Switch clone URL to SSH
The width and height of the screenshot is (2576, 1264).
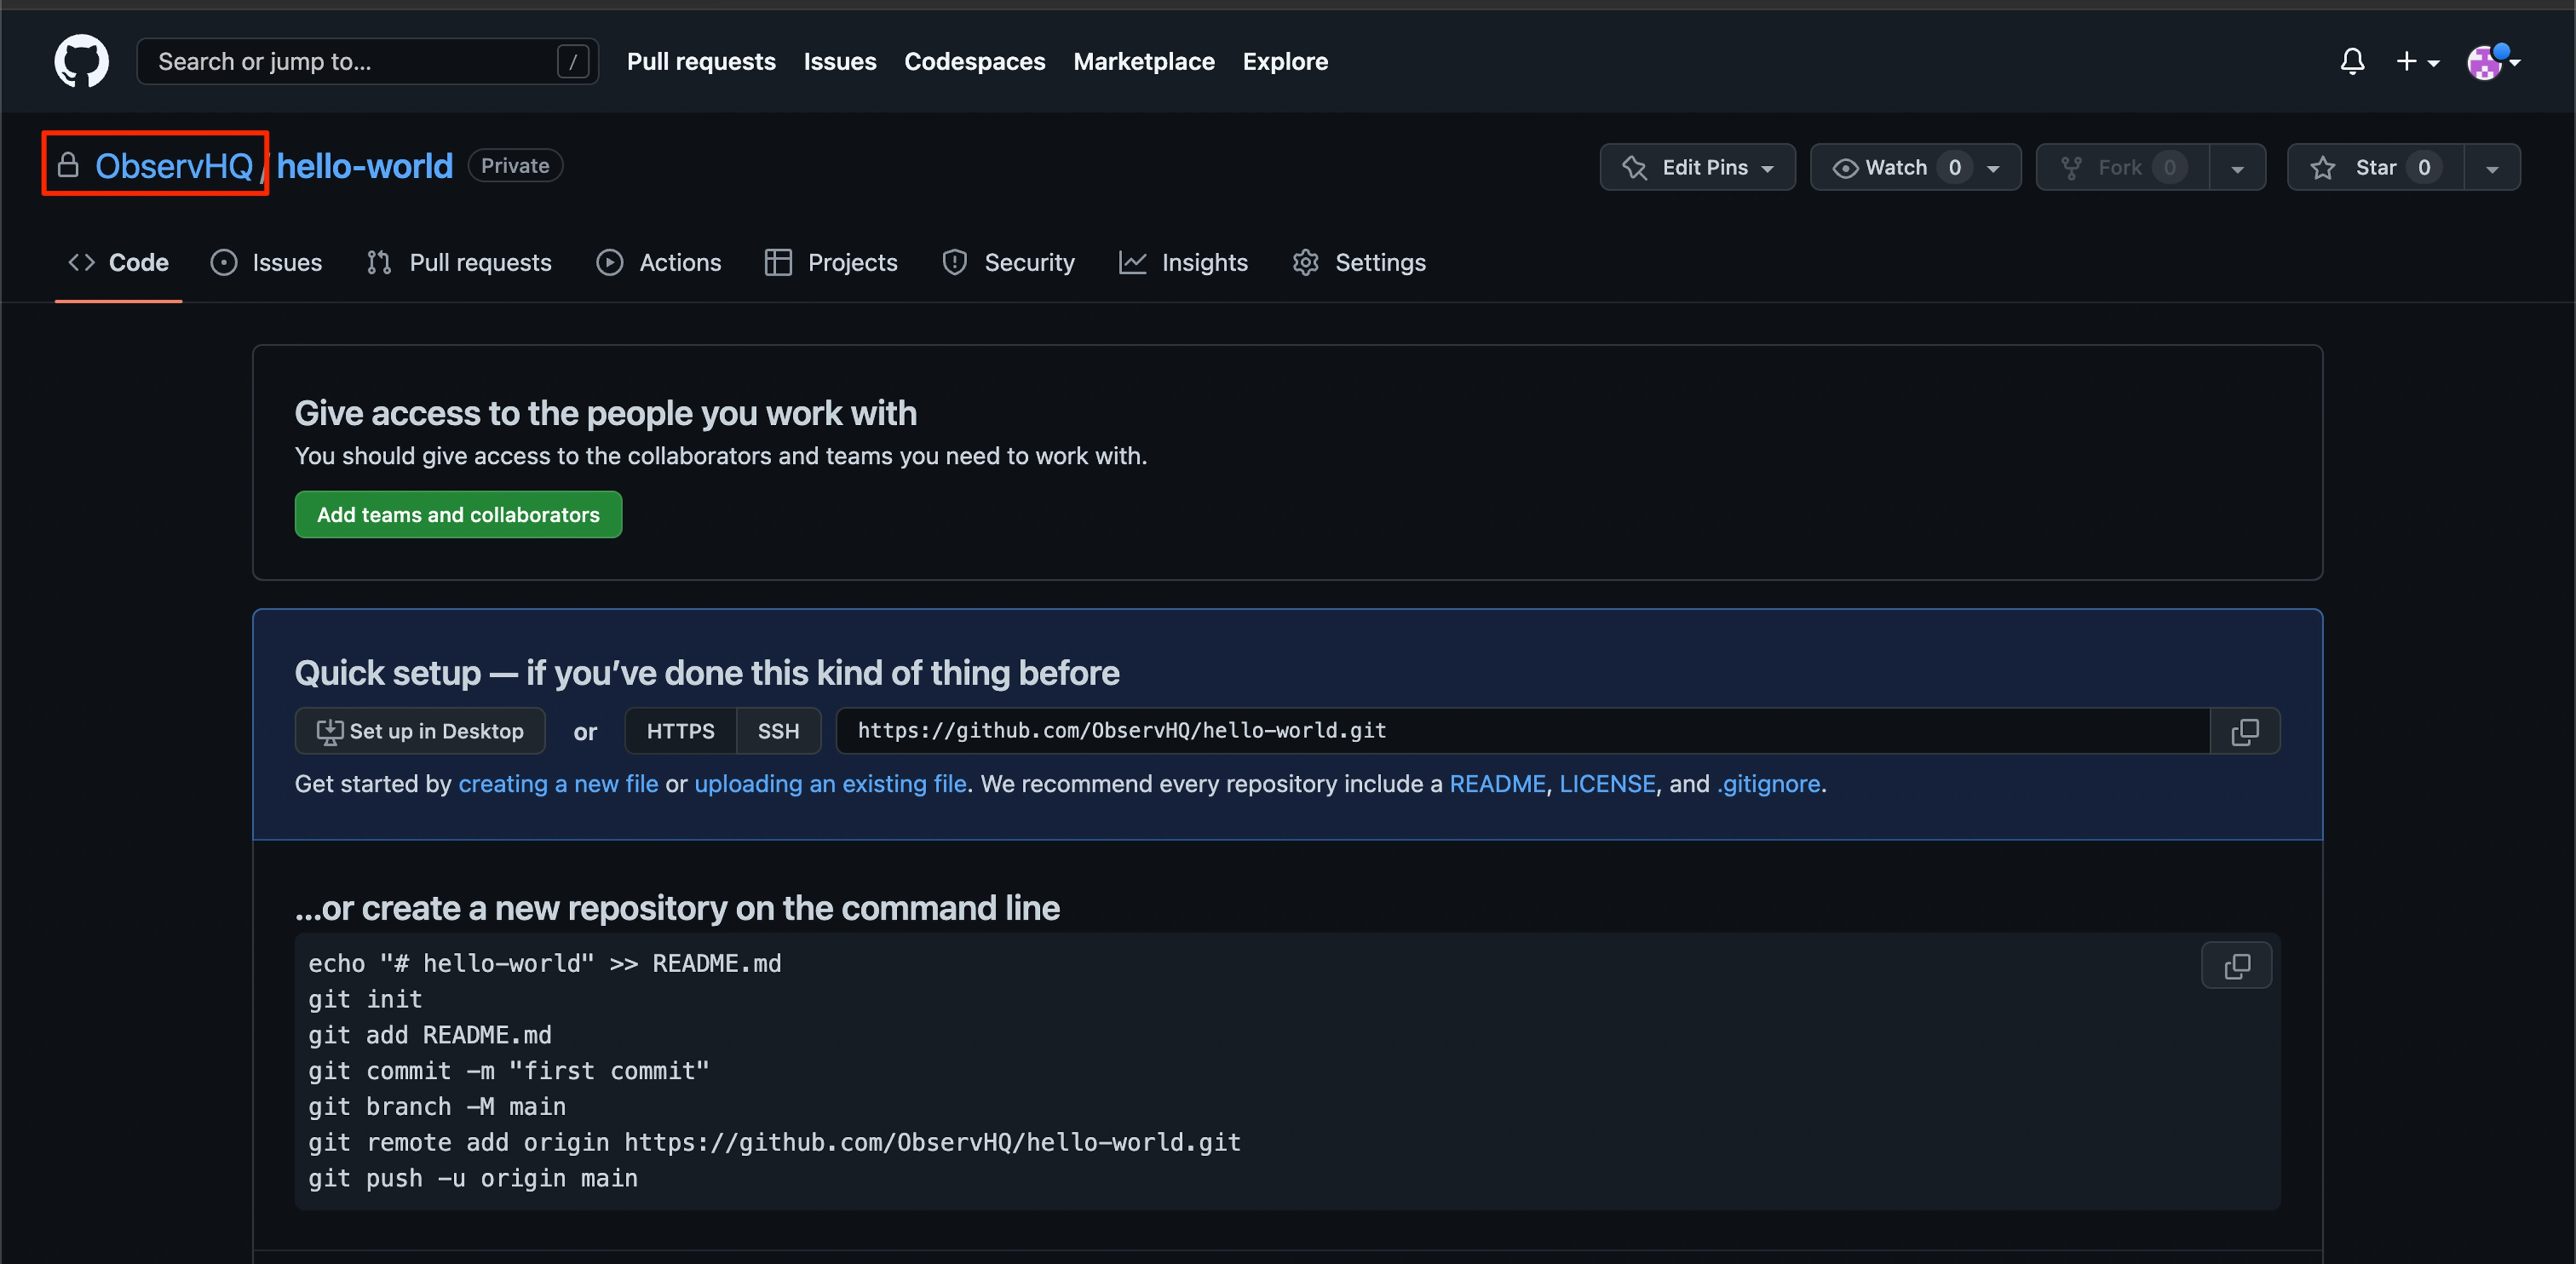pyautogui.click(x=778, y=731)
